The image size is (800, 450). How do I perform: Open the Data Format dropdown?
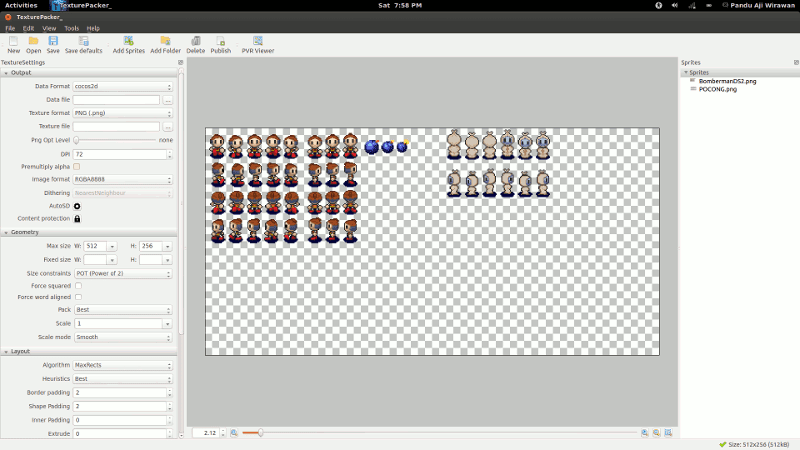pyautogui.click(x=122, y=86)
